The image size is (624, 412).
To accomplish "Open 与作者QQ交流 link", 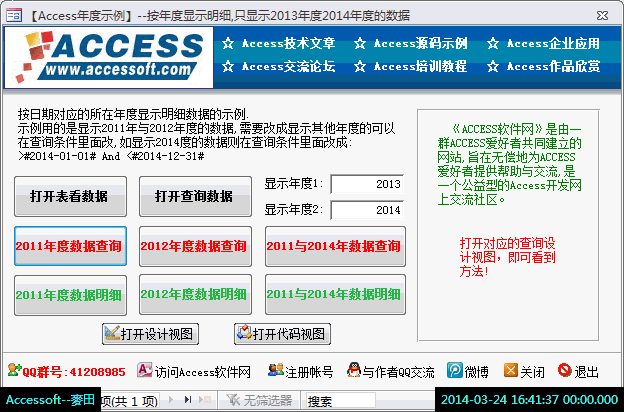I will click(398, 373).
